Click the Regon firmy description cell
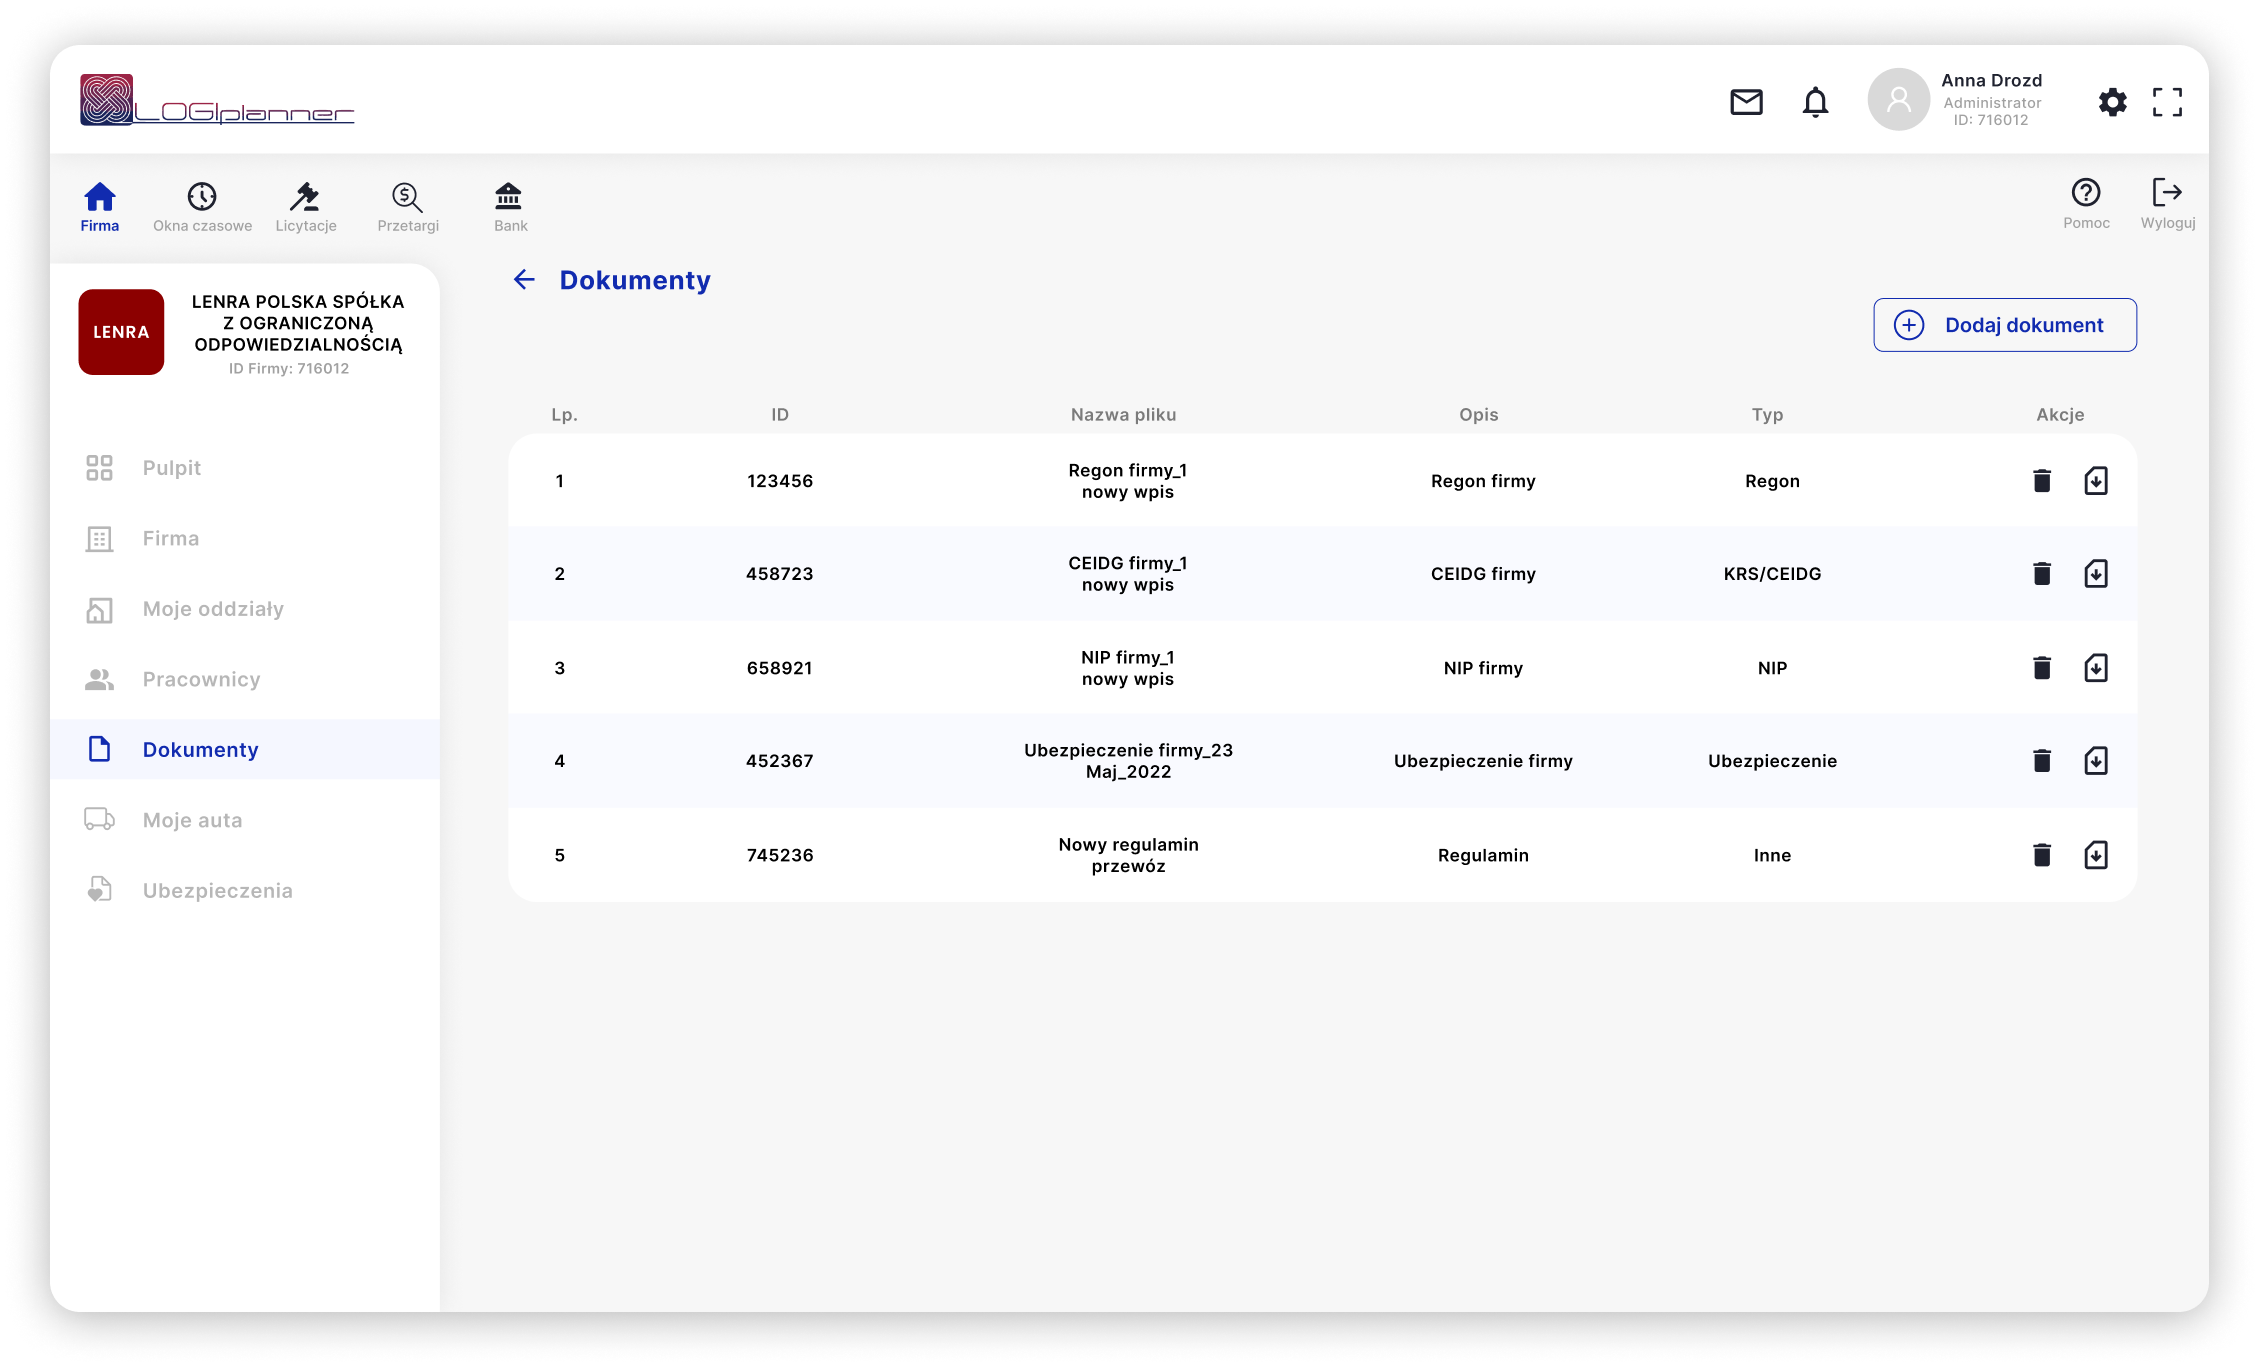This screenshot has height=1367, width=2259. coord(1483,481)
